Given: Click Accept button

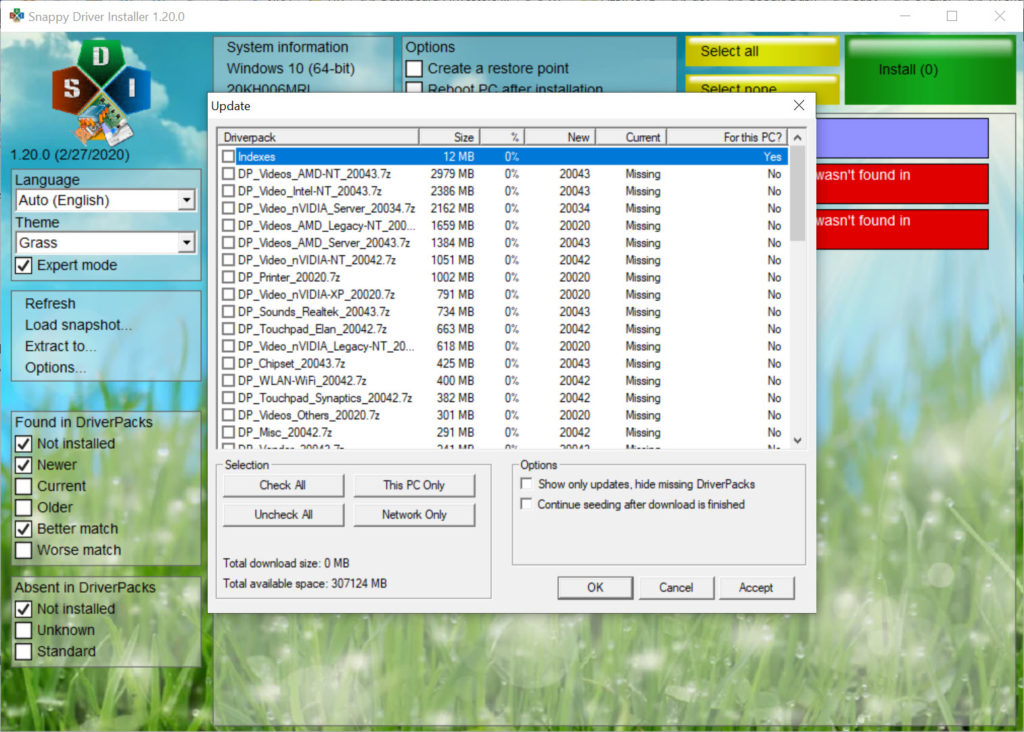Looking at the screenshot, I should [756, 587].
